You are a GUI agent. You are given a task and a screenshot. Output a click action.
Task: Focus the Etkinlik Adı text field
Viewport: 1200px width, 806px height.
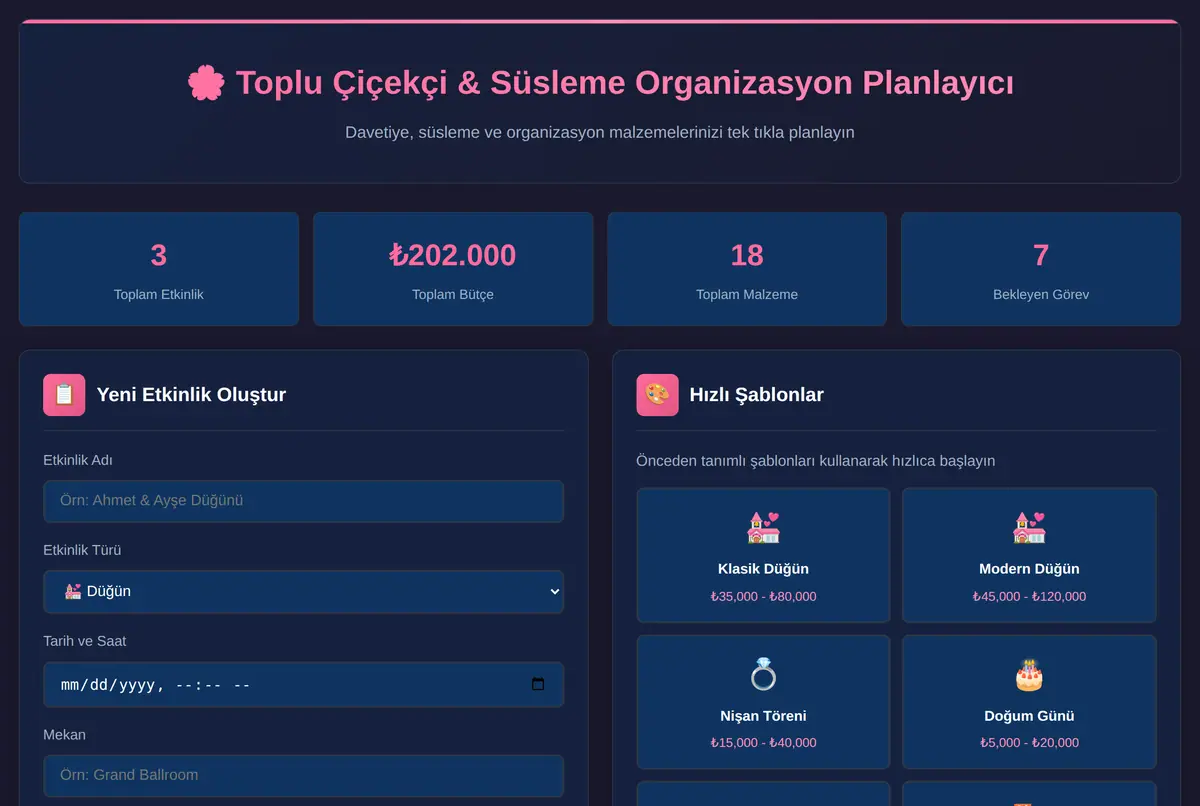coord(303,501)
